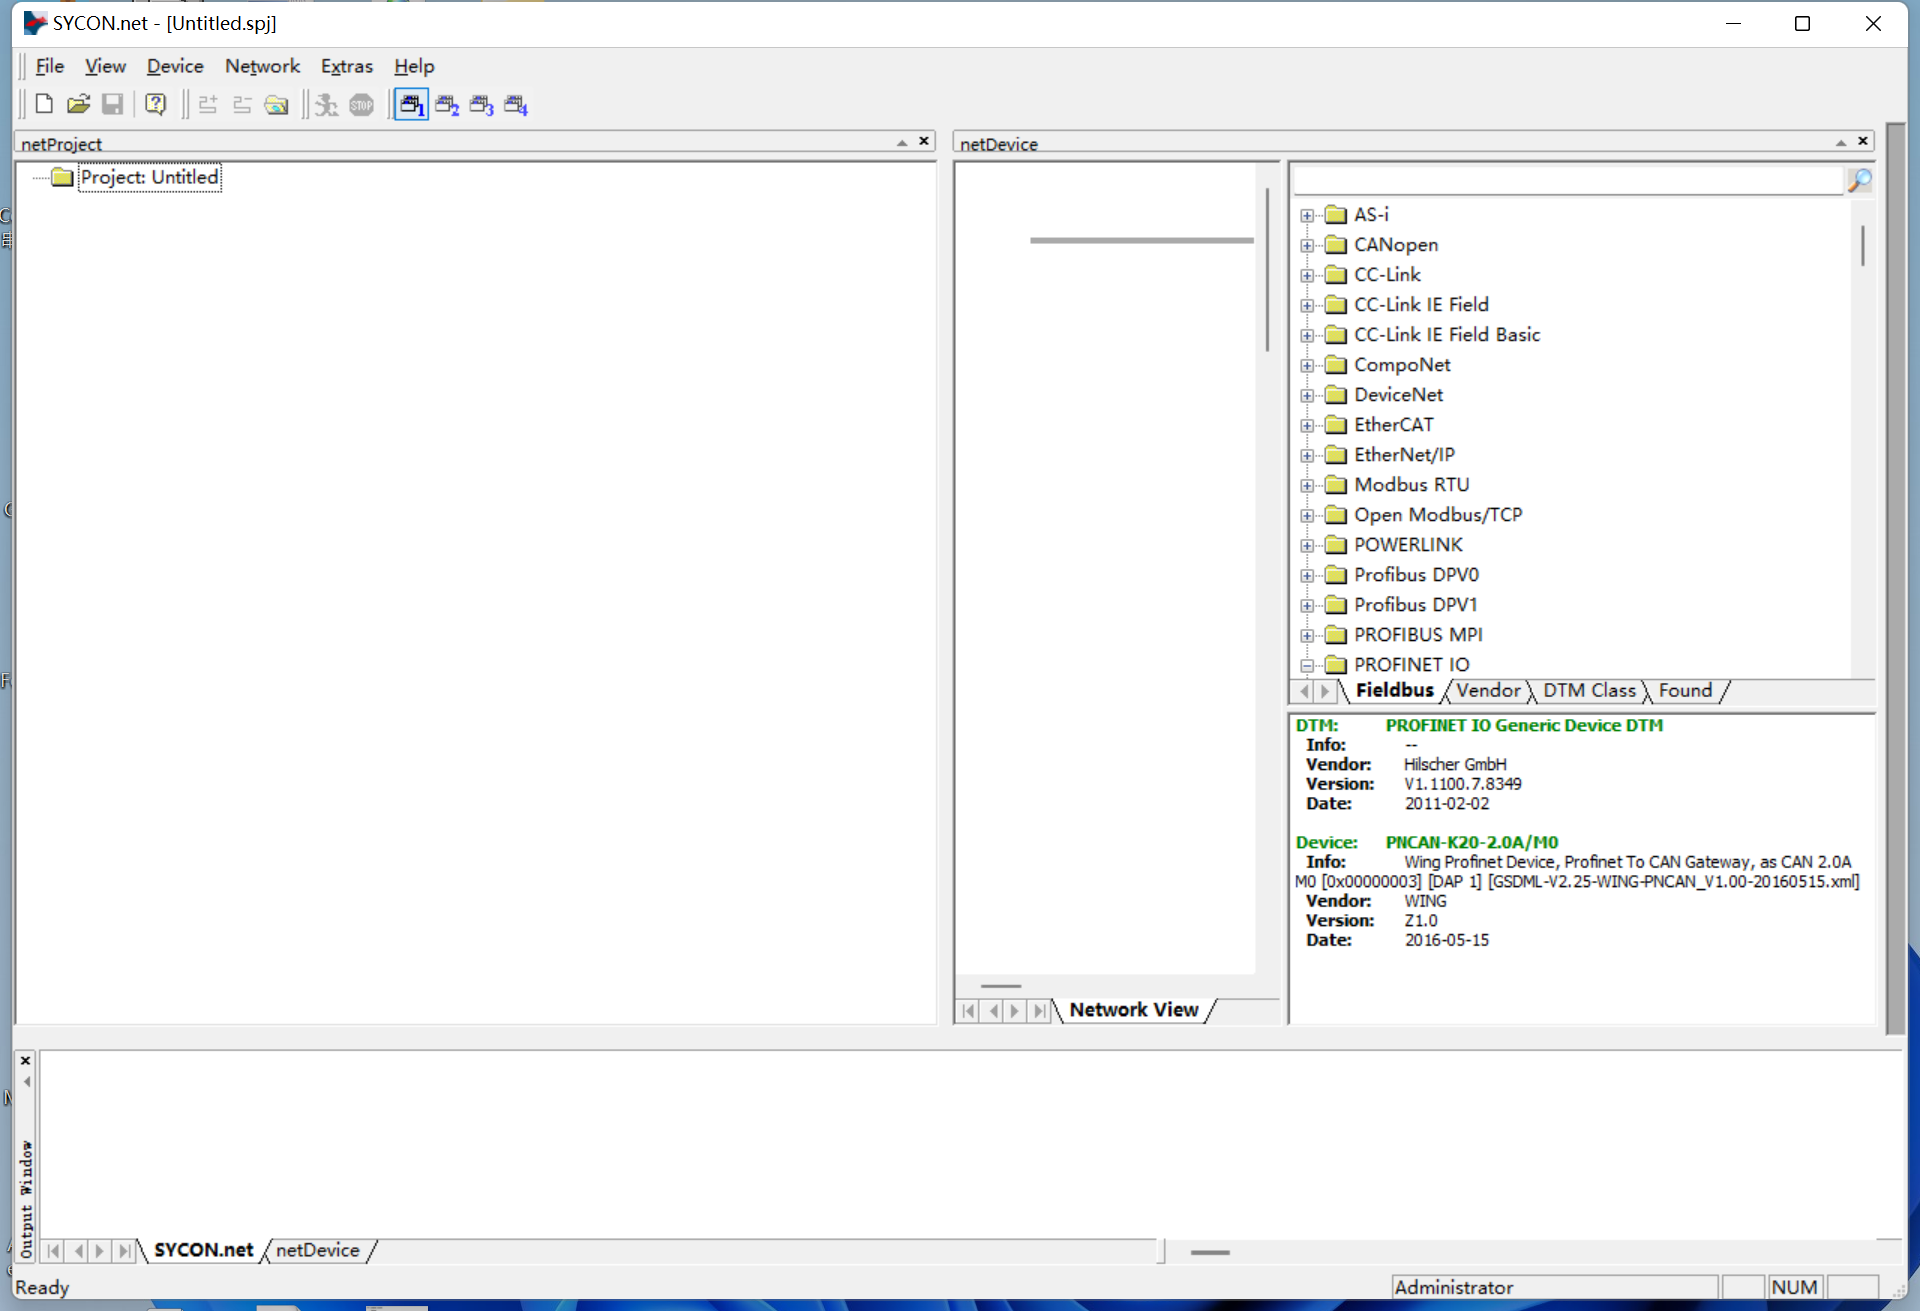Select the Project: Untitled folder icon
Image resolution: width=1920 pixels, height=1311 pixels.
tap(63, 177)
